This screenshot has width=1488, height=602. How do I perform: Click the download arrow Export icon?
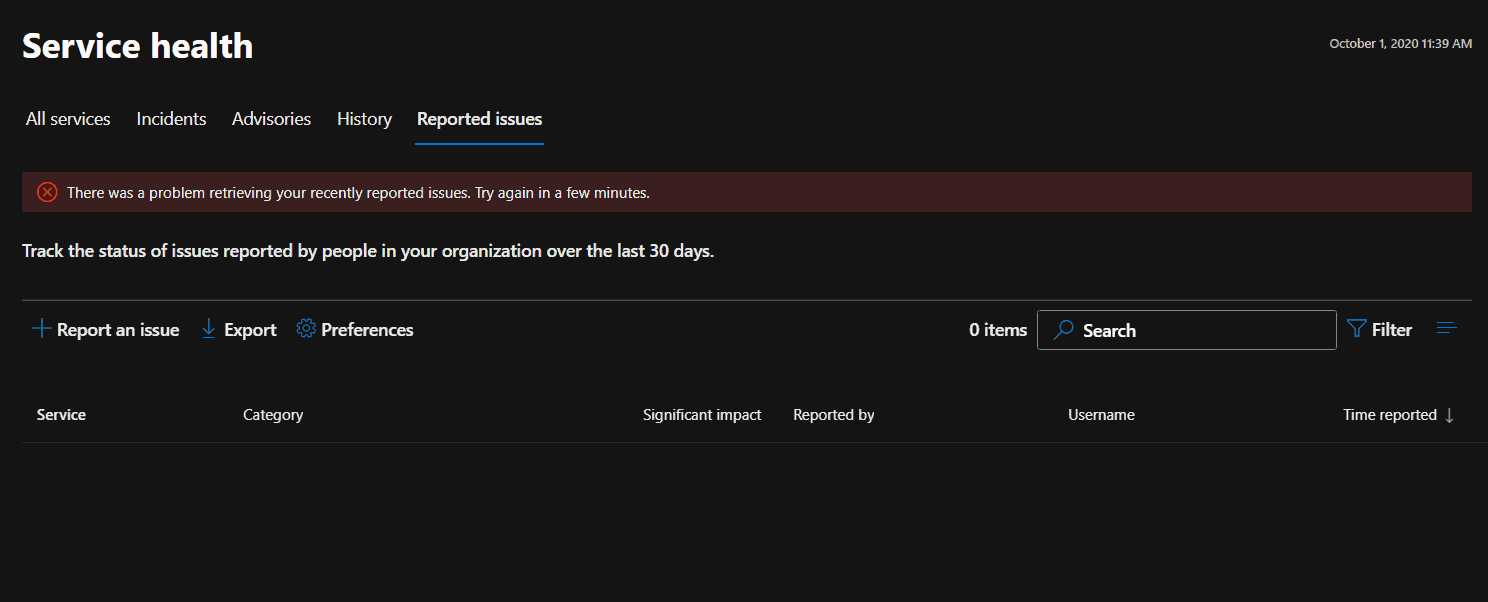pos(209,329)
